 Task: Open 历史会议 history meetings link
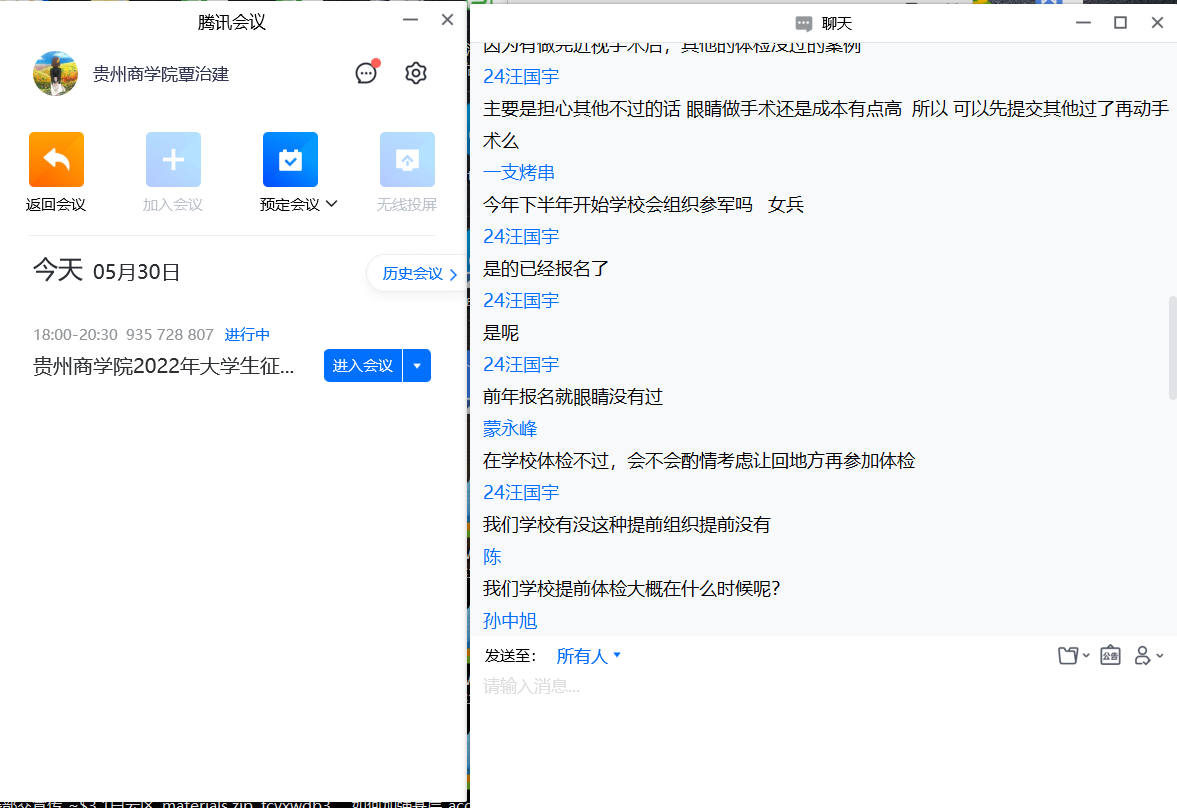[418, 273]
